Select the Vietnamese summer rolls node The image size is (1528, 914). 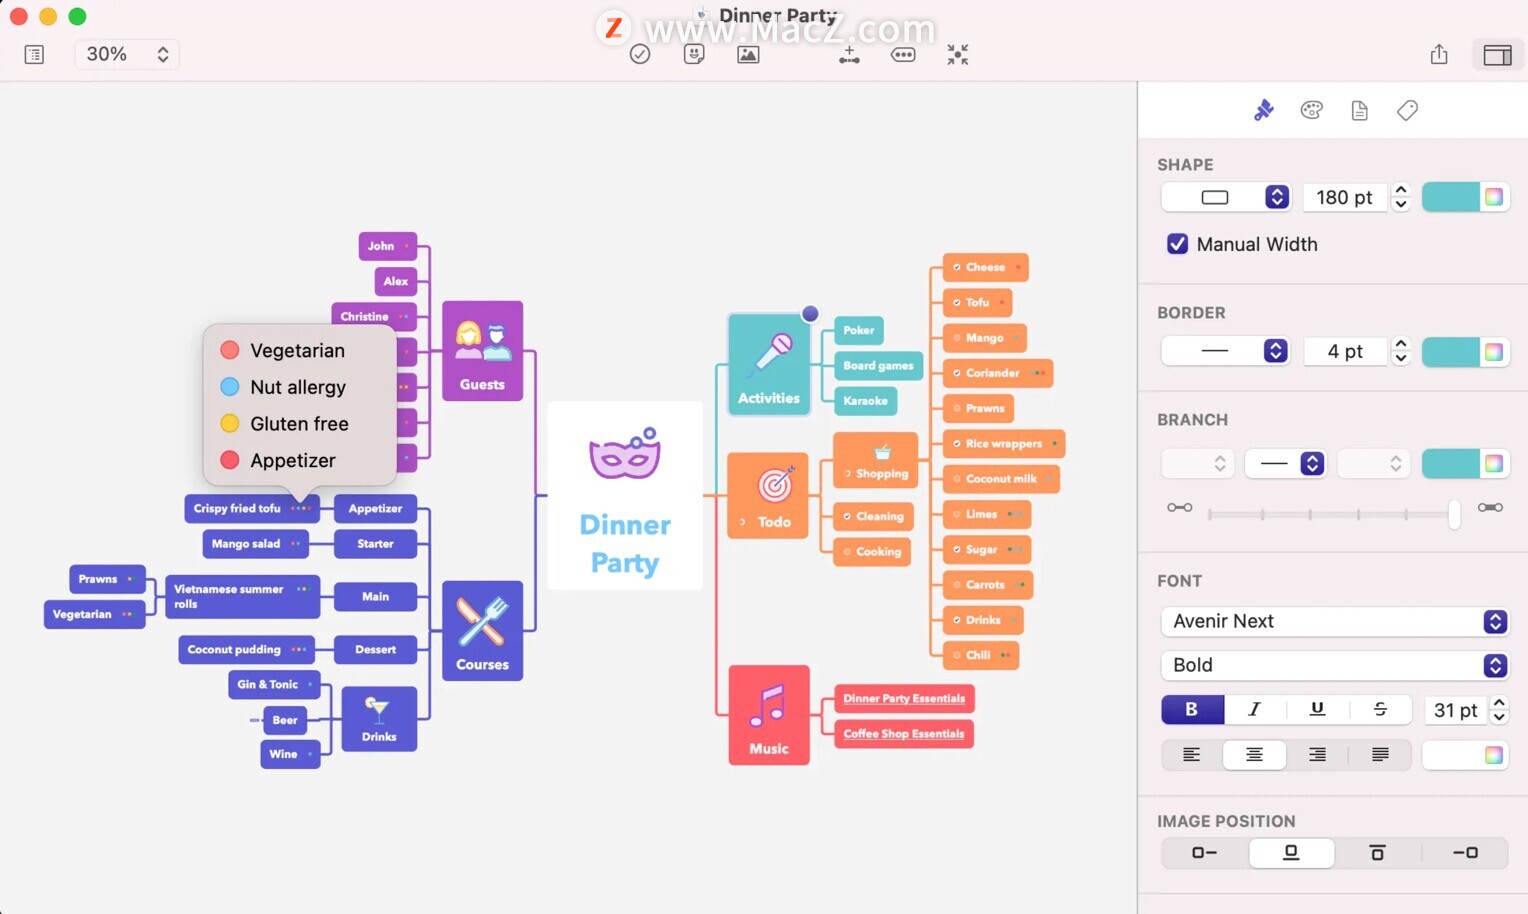[242, 597]
